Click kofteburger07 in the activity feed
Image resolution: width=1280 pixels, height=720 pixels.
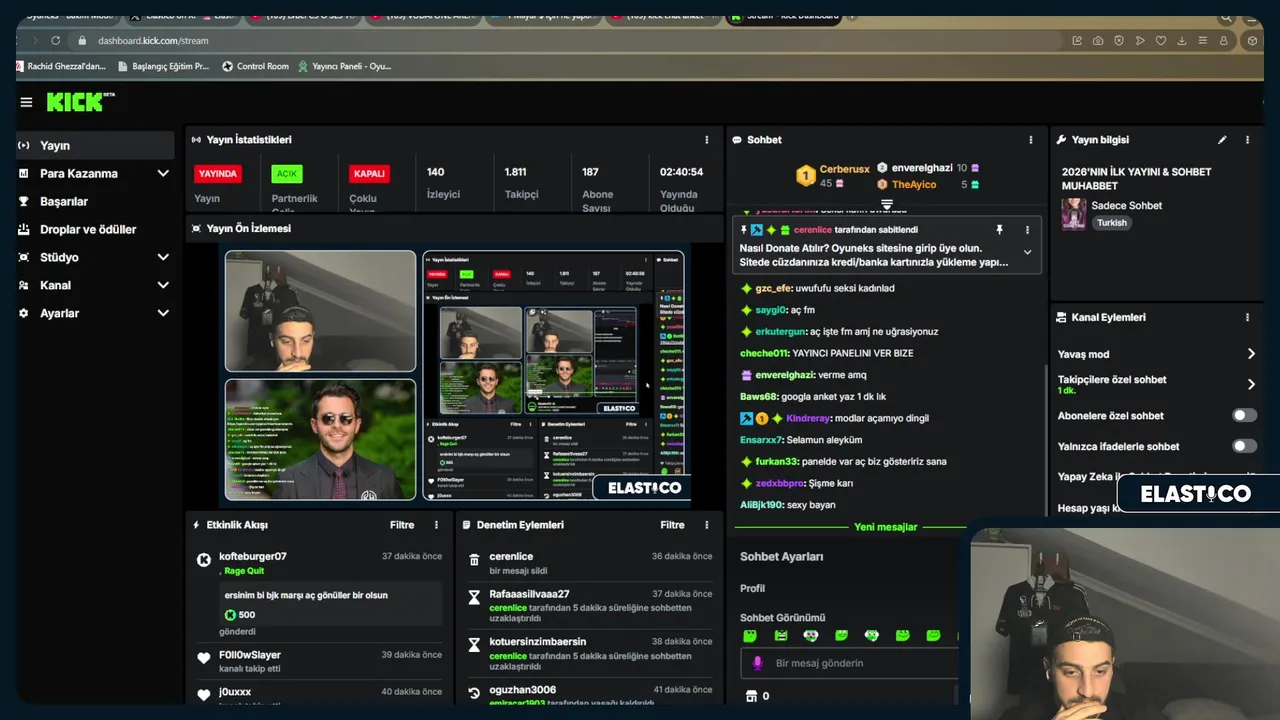pos(253,556)
